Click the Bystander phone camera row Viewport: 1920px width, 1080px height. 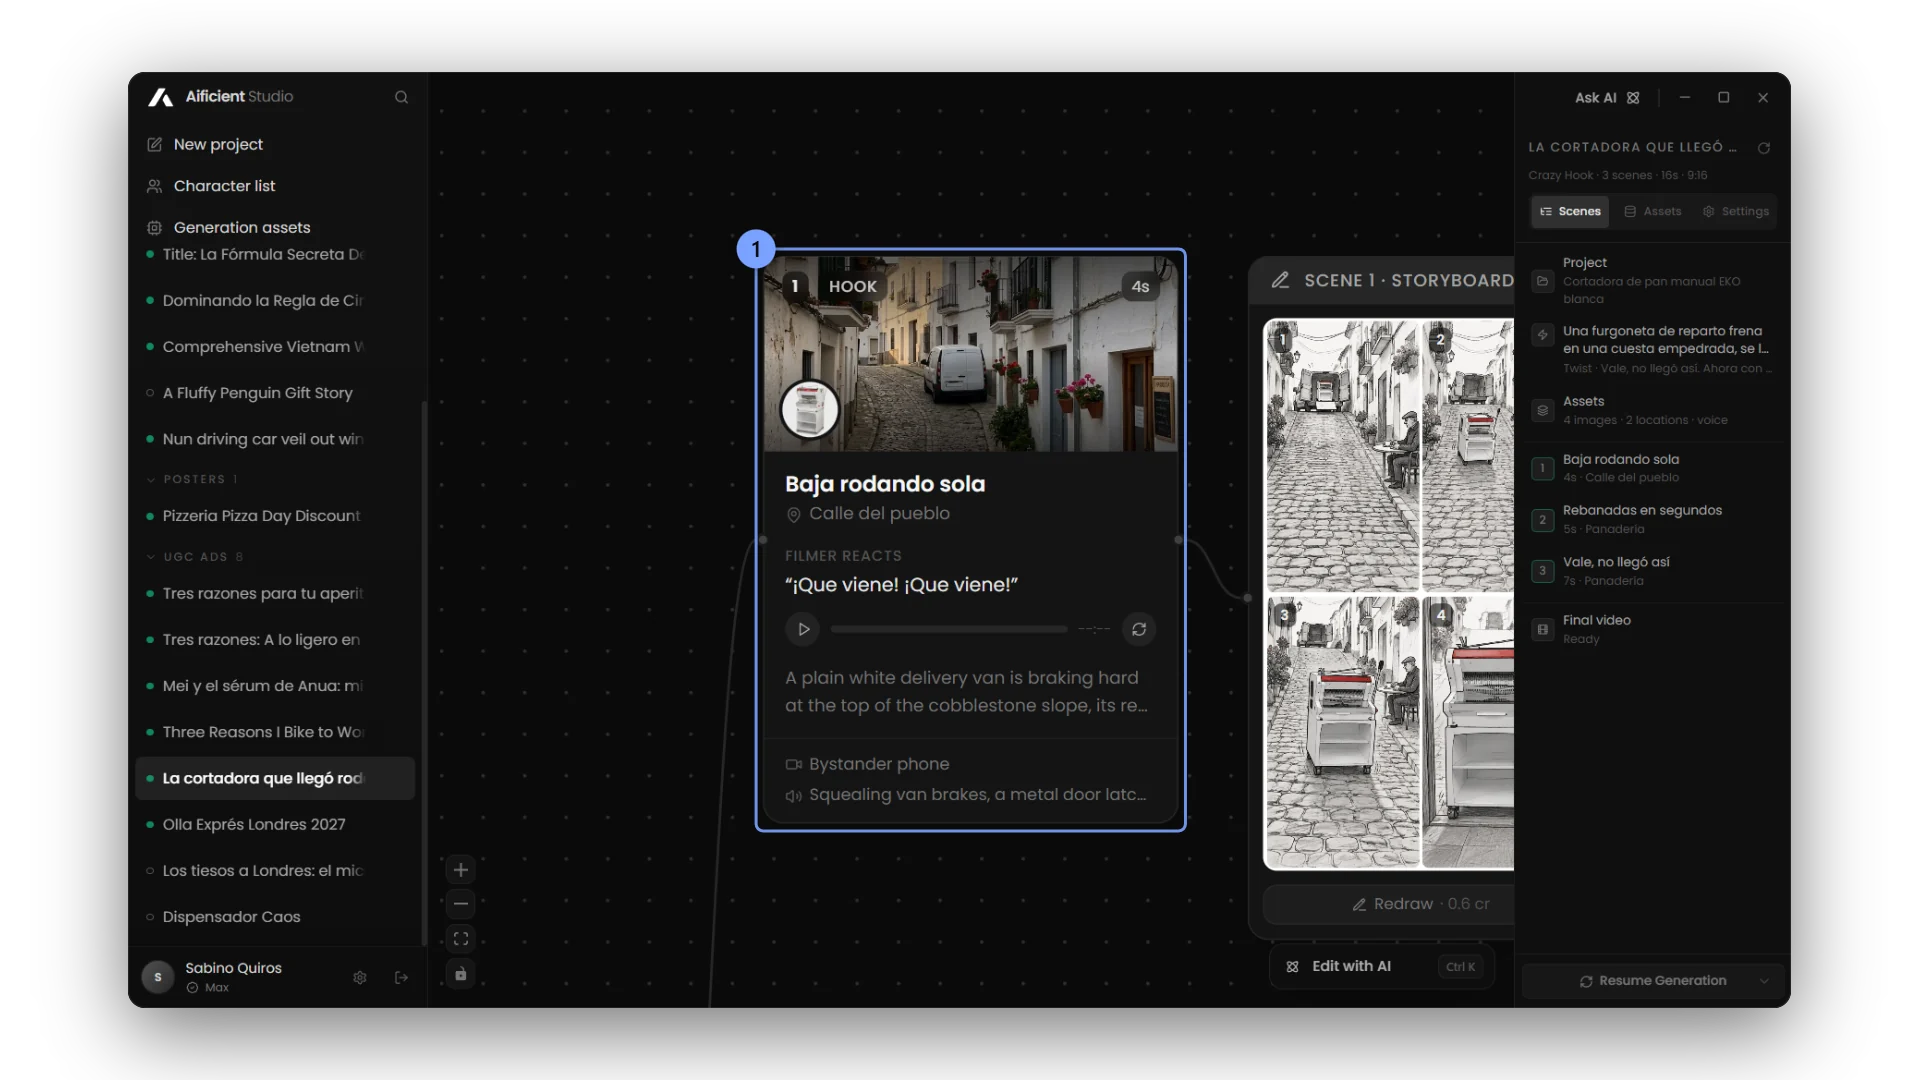pyautogui.click(x=868, y=765)
